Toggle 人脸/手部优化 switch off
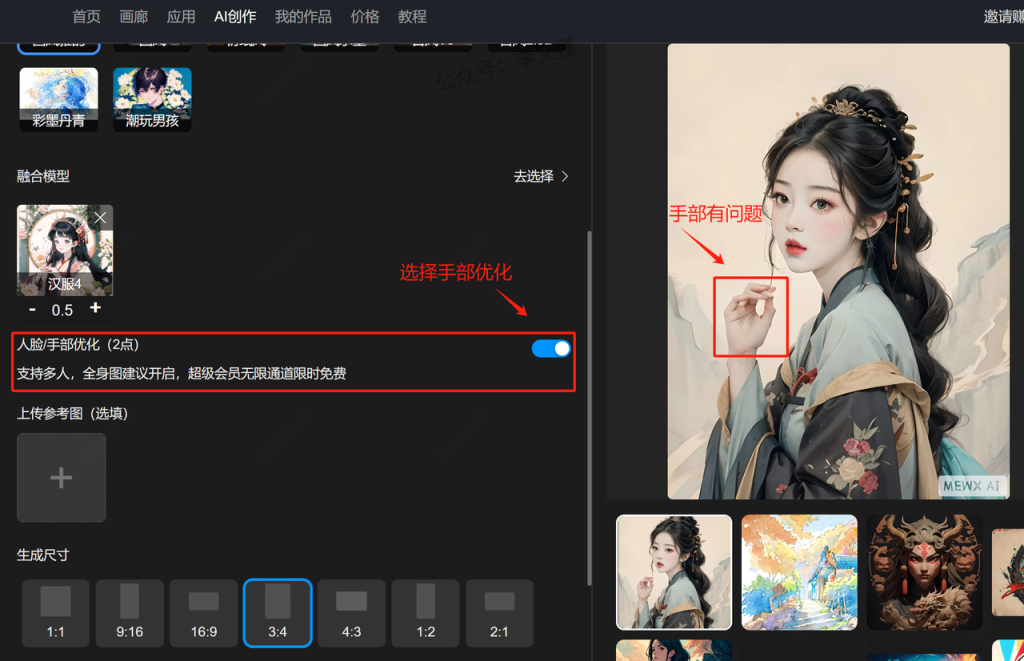Image resolution: width=1024 pixels, height=661 pixels. 551,348
